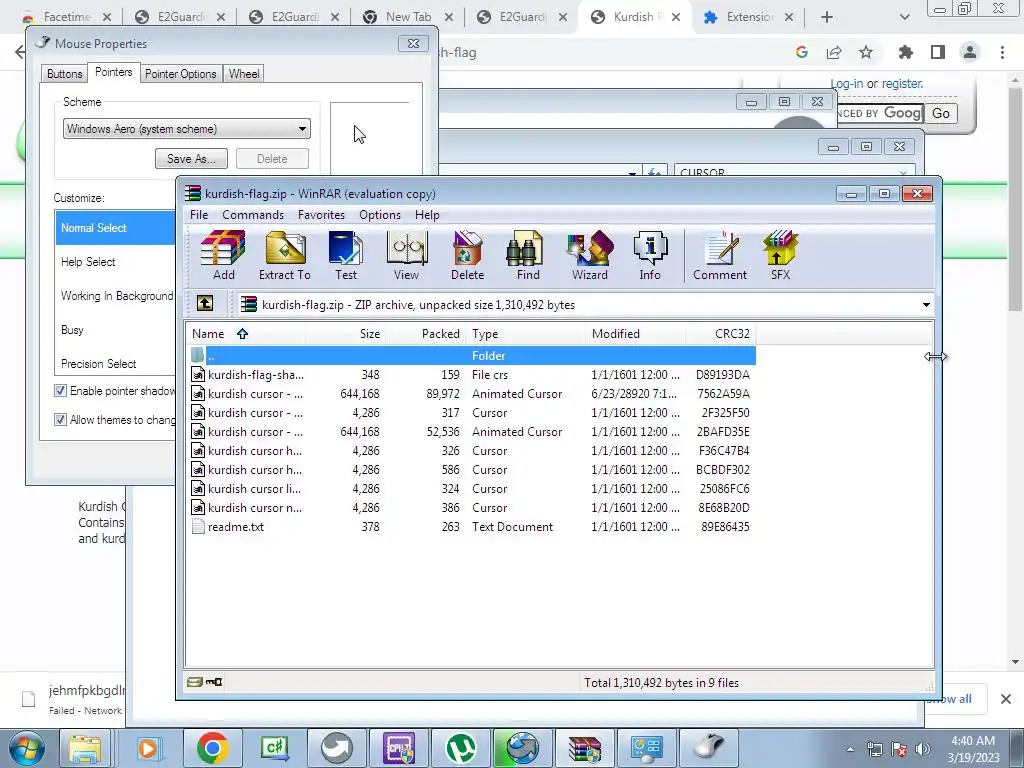Screen dimensions: 1024x768
Task: Bookmark page with star icon
Action: tap(866, 52)
